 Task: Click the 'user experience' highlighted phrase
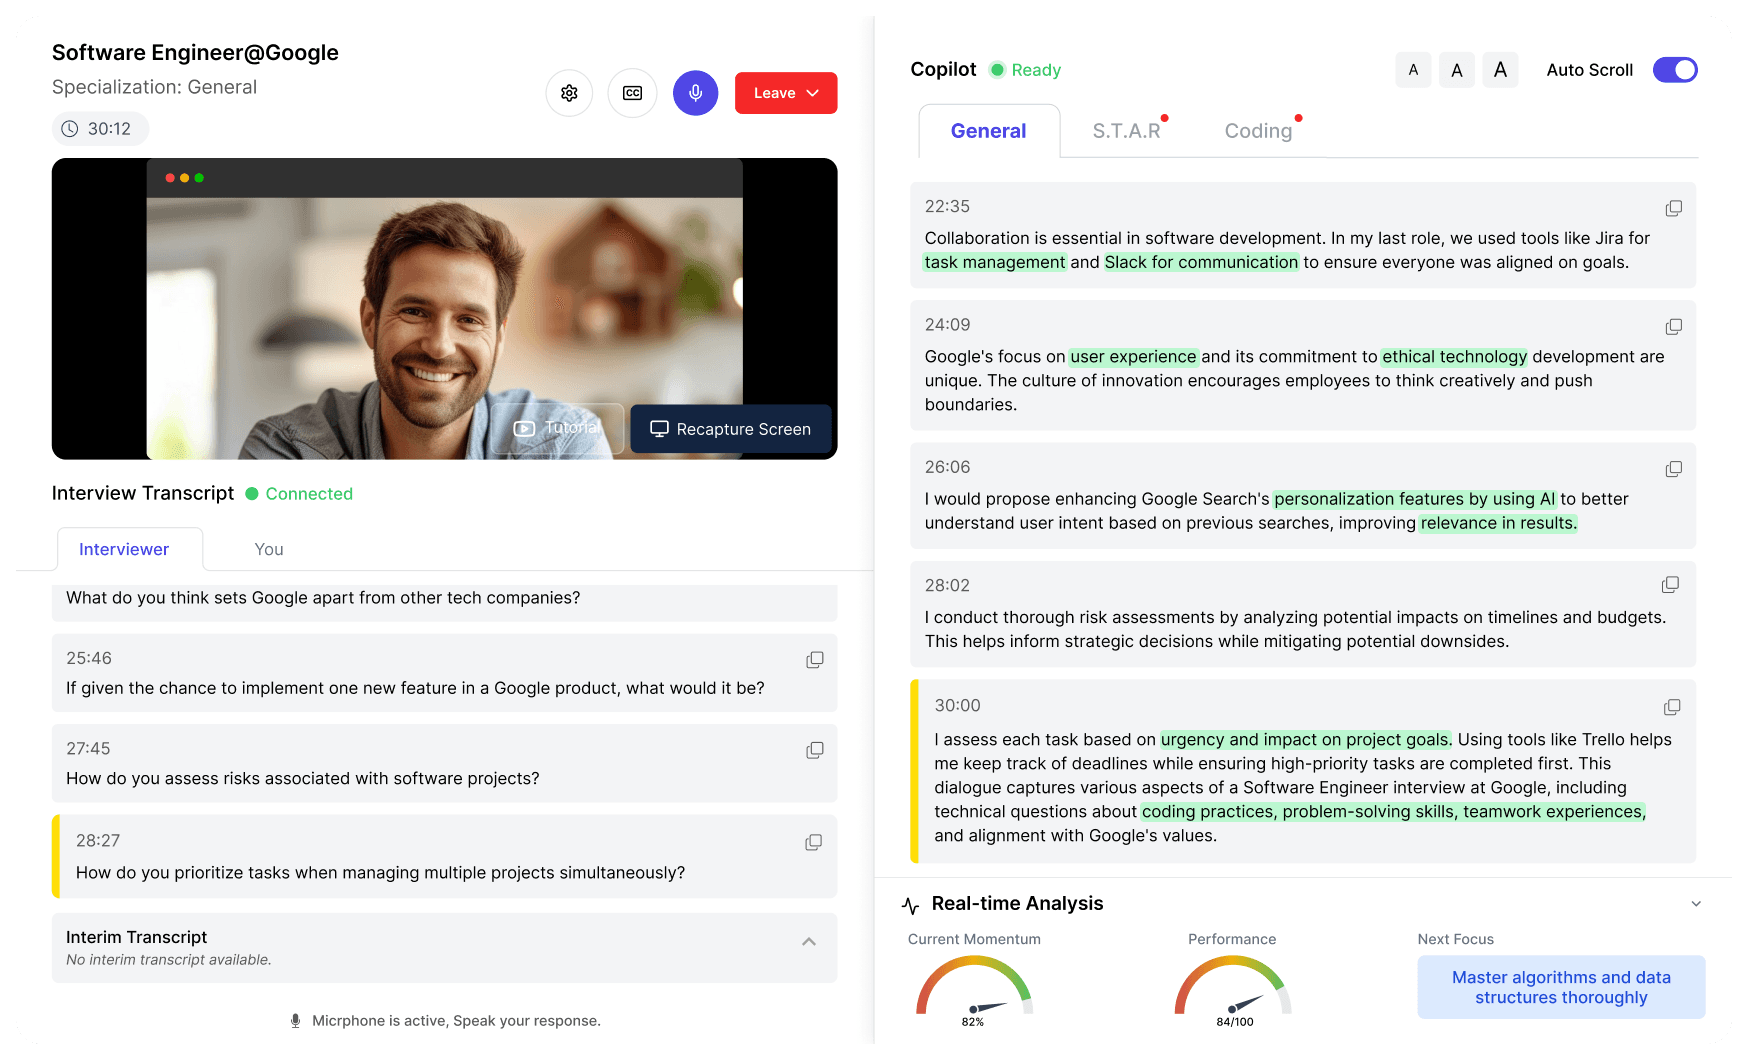tap(1133, 357)
